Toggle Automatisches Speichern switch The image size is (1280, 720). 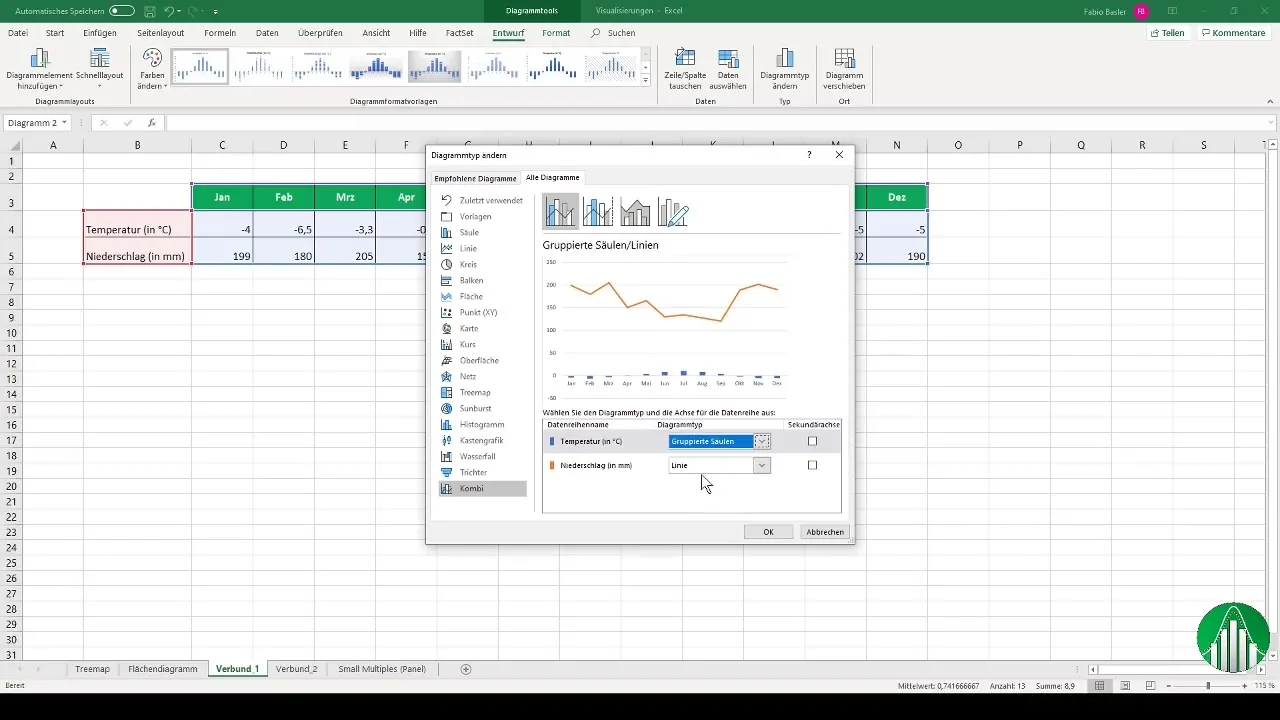click(122, 10)
